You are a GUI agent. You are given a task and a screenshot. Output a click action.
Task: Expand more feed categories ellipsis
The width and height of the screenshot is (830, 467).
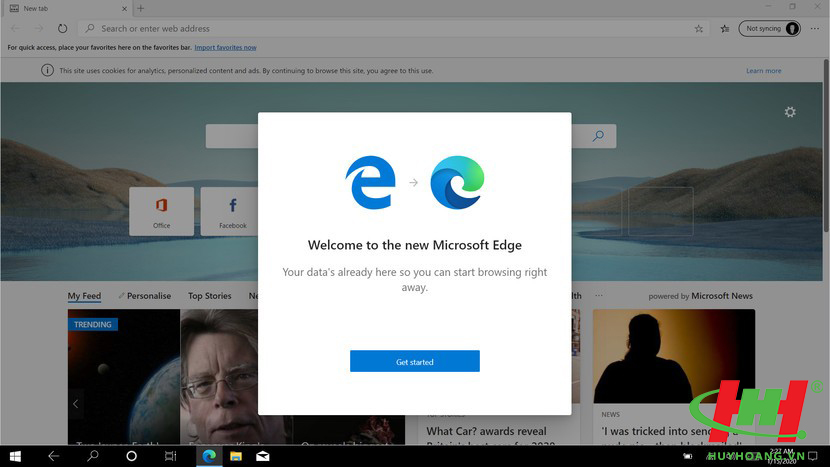599,295
